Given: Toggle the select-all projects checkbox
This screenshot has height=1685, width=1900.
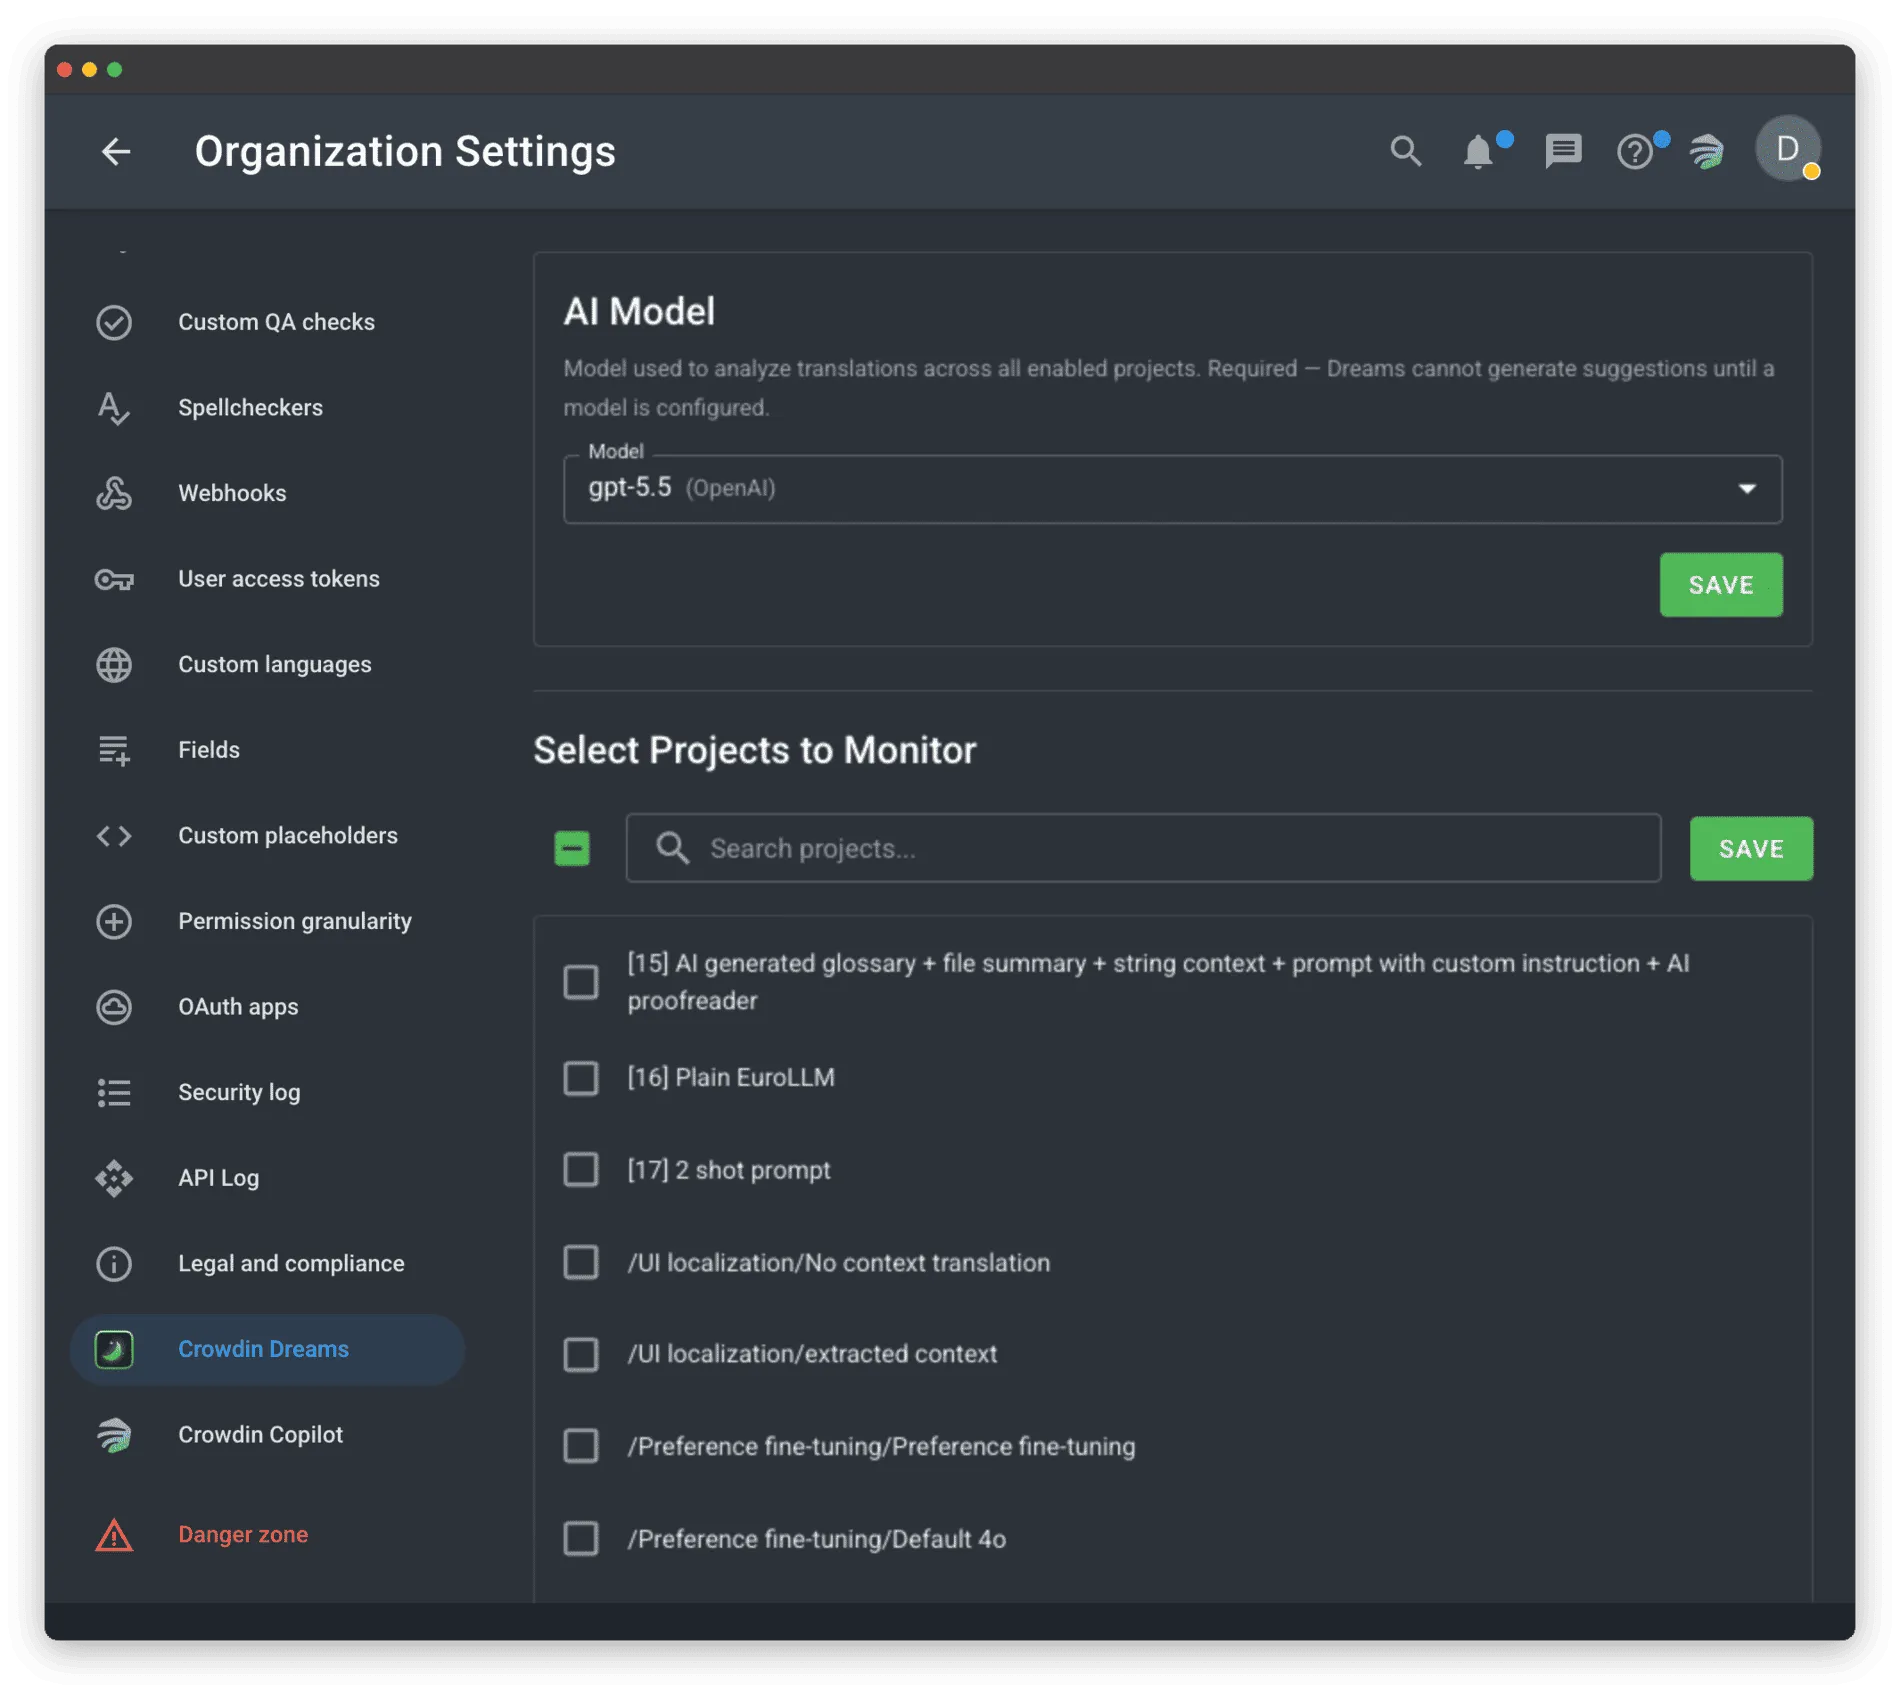Looking at the screenshot, I should 572,848.
